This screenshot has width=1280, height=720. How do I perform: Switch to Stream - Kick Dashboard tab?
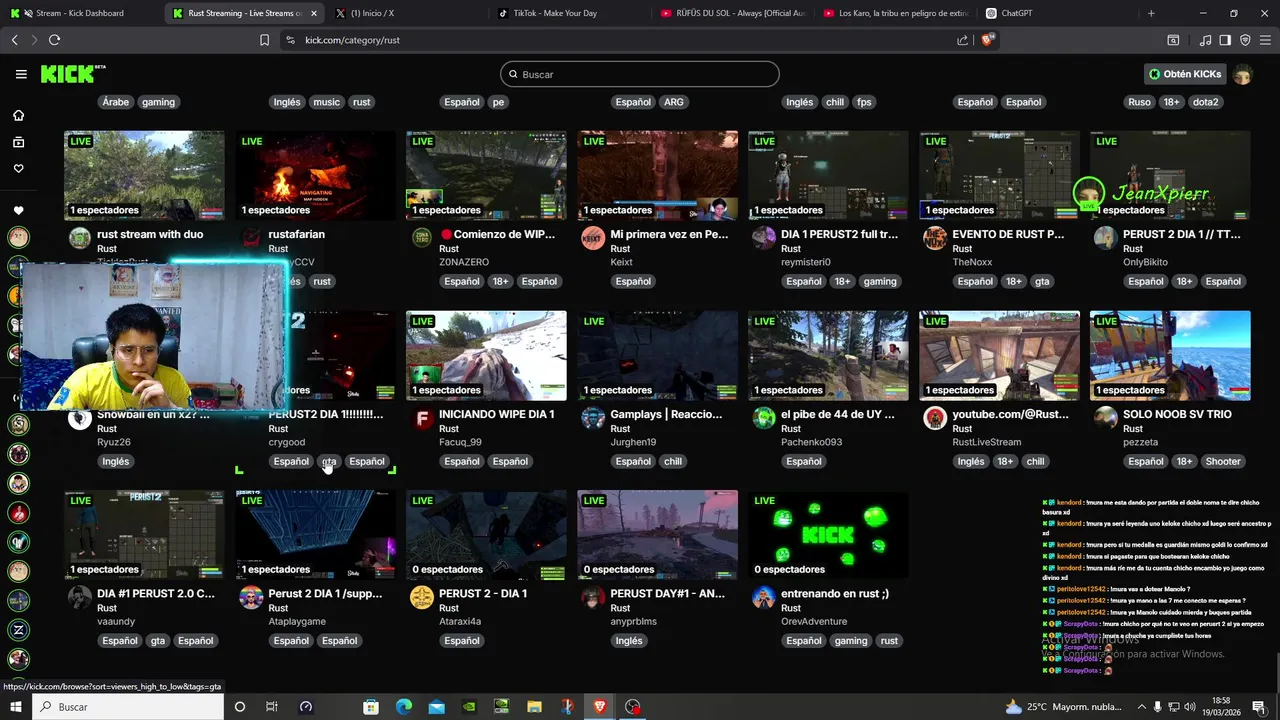(x=80, y=13)
